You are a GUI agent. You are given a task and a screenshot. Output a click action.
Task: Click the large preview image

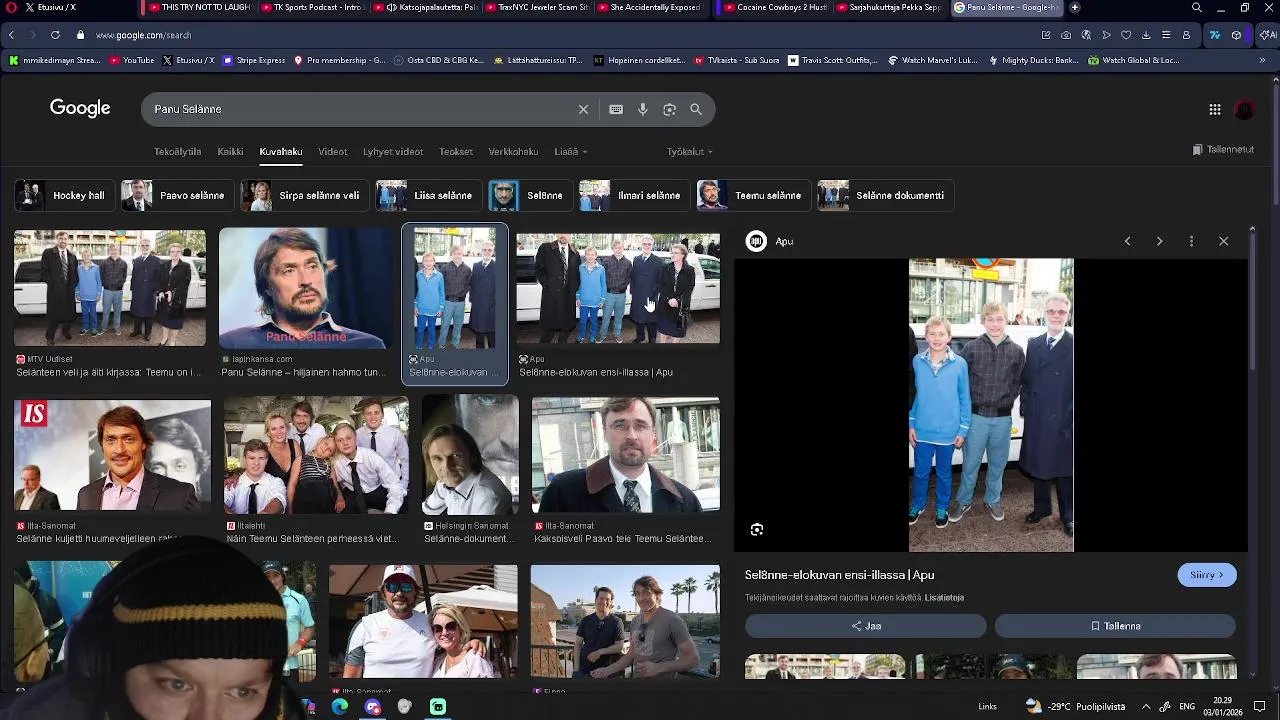click(991, 405)
